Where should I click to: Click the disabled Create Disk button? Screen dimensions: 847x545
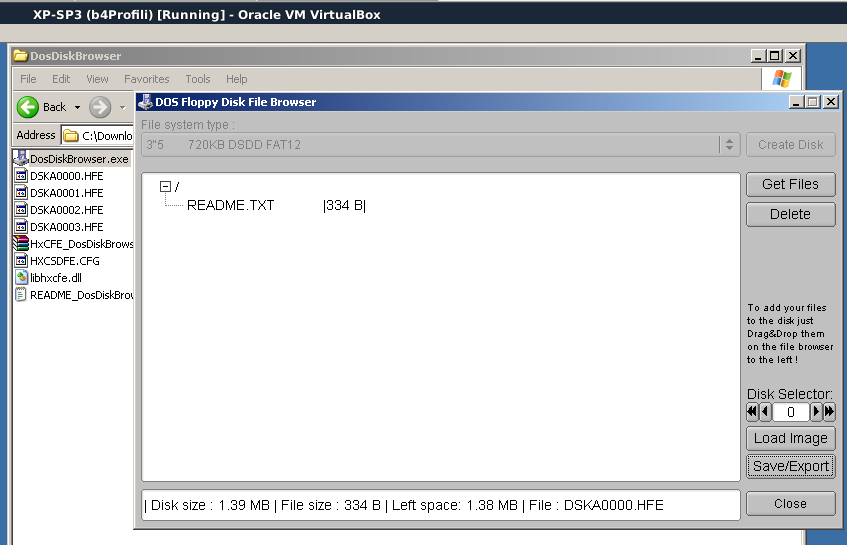pos(791,145)
